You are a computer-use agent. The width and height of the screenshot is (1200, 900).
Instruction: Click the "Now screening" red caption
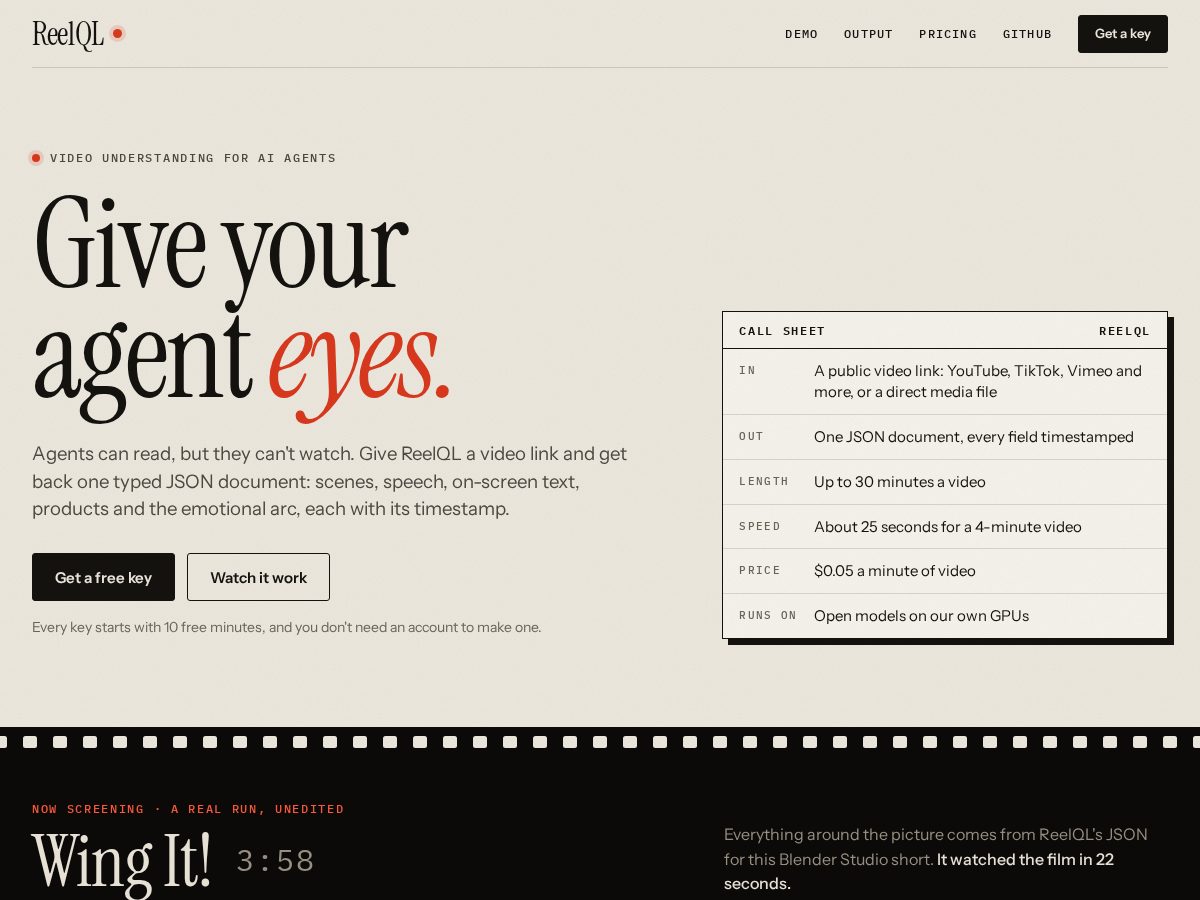(188, 809)
